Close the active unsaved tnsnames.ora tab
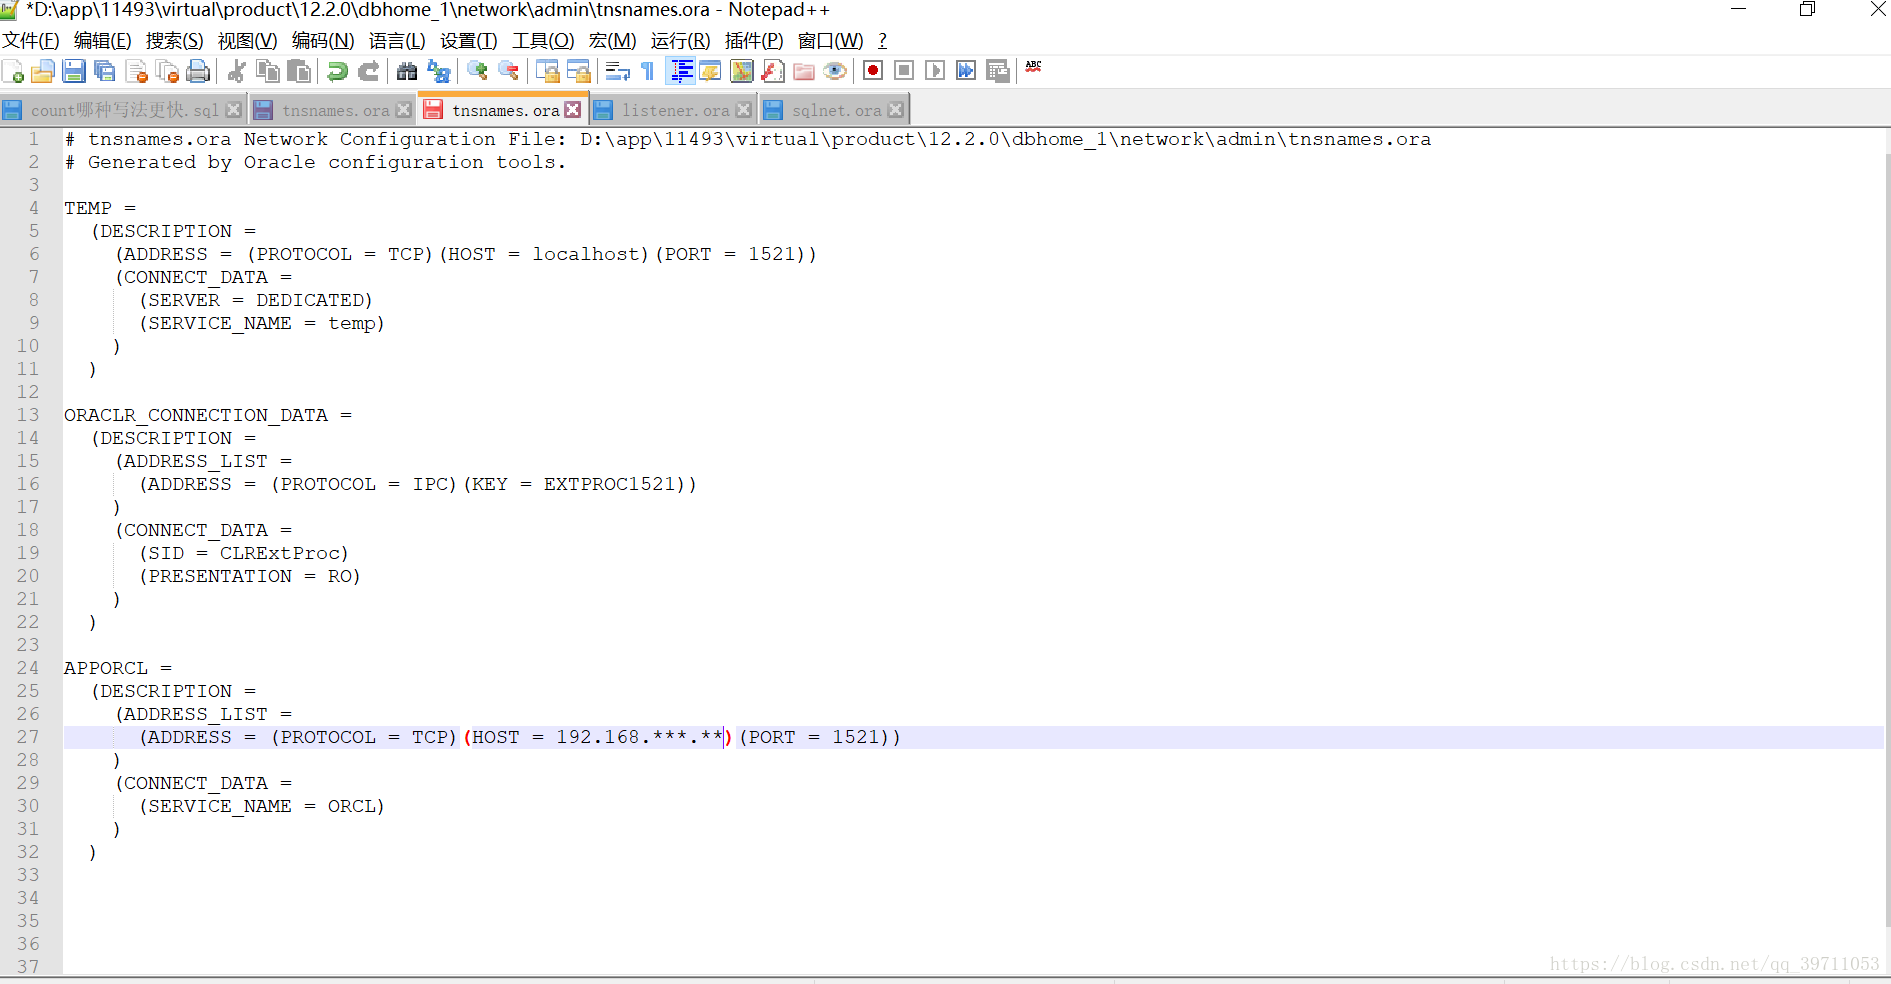The width and height of the screenshot is (1891, 984). (573, 110)
